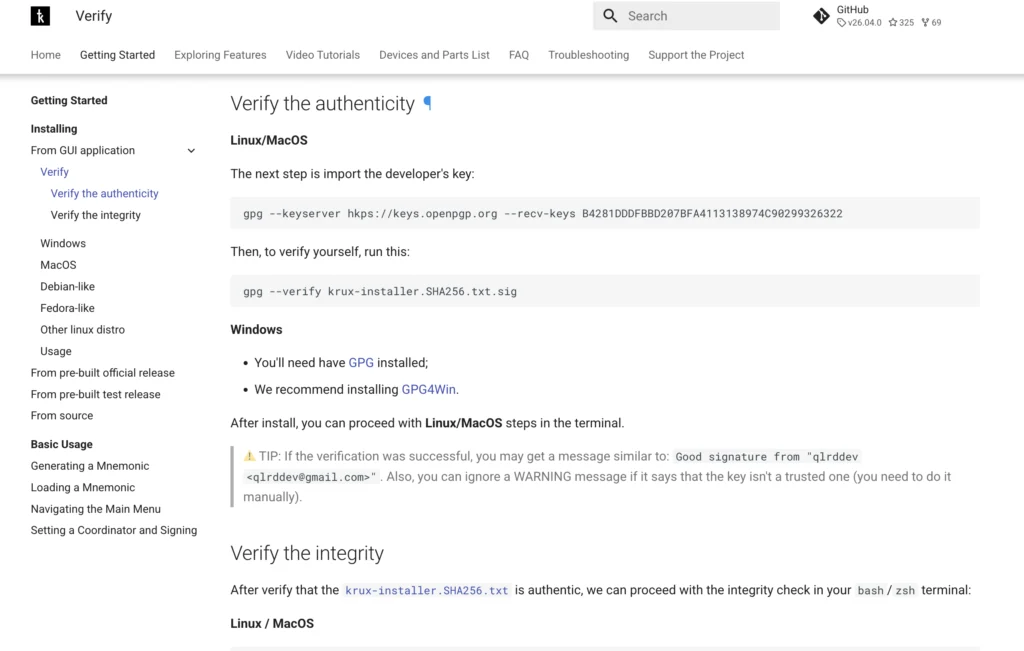Select Verify the integrity in the sidebar
1024x651 pixels.
(x=95, y=215)
